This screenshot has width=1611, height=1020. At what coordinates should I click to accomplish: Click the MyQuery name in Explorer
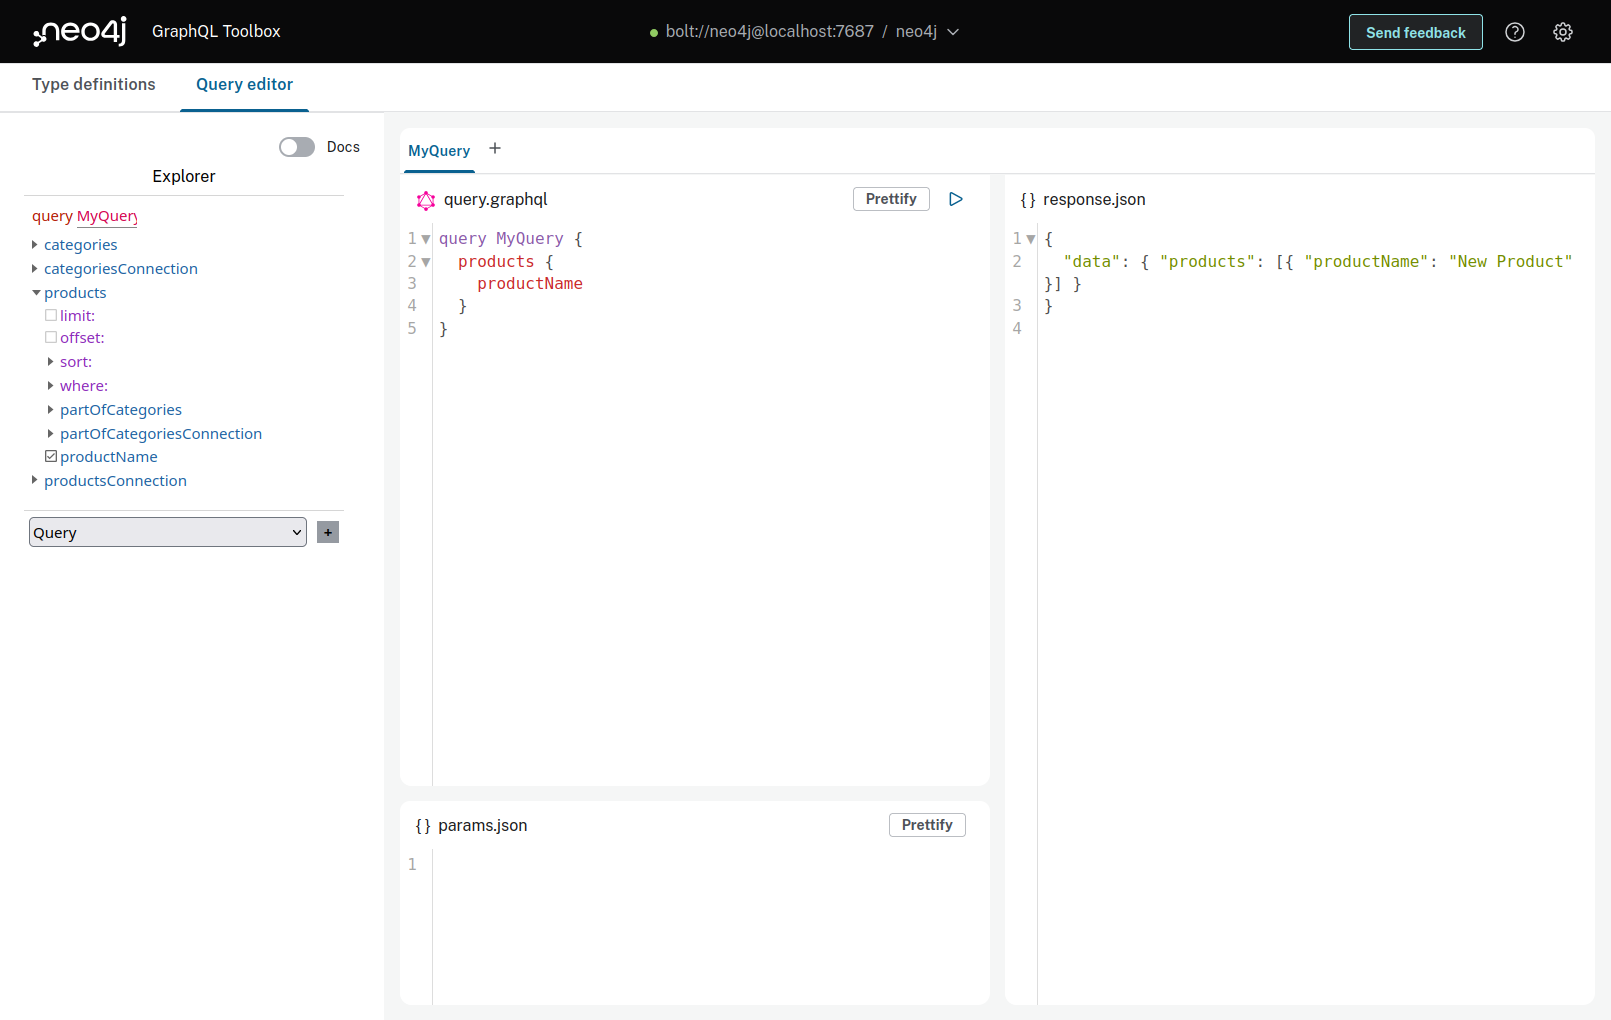click(108, 216)
